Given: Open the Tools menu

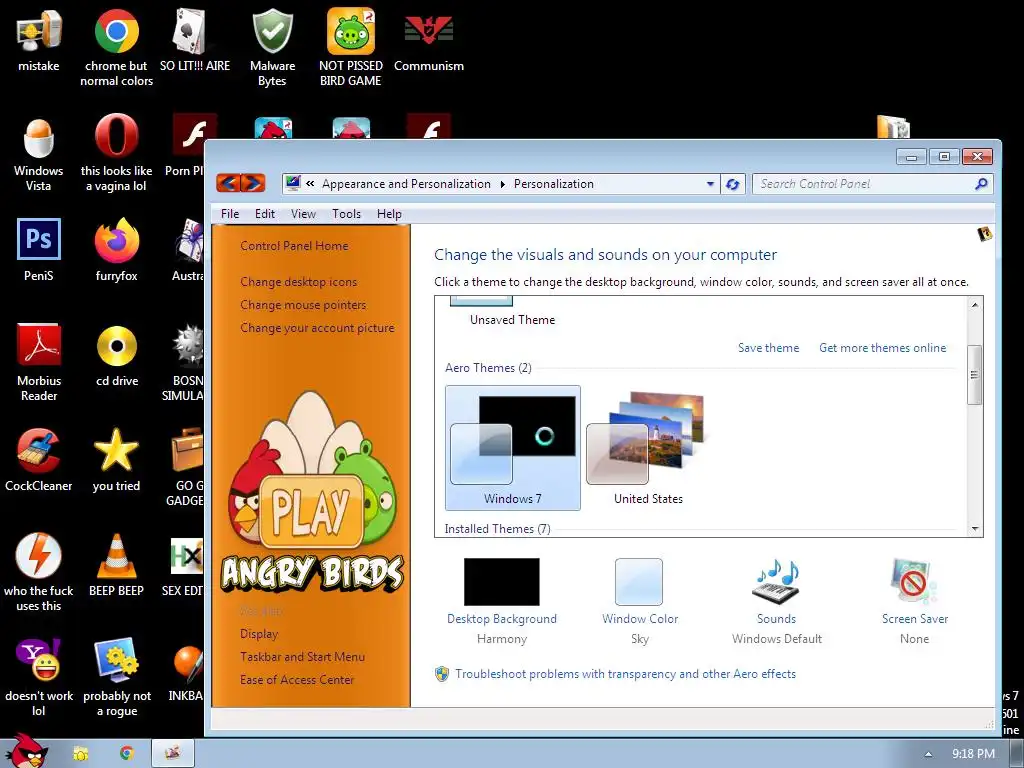Looking at the screenshot, I should point(346,214).
